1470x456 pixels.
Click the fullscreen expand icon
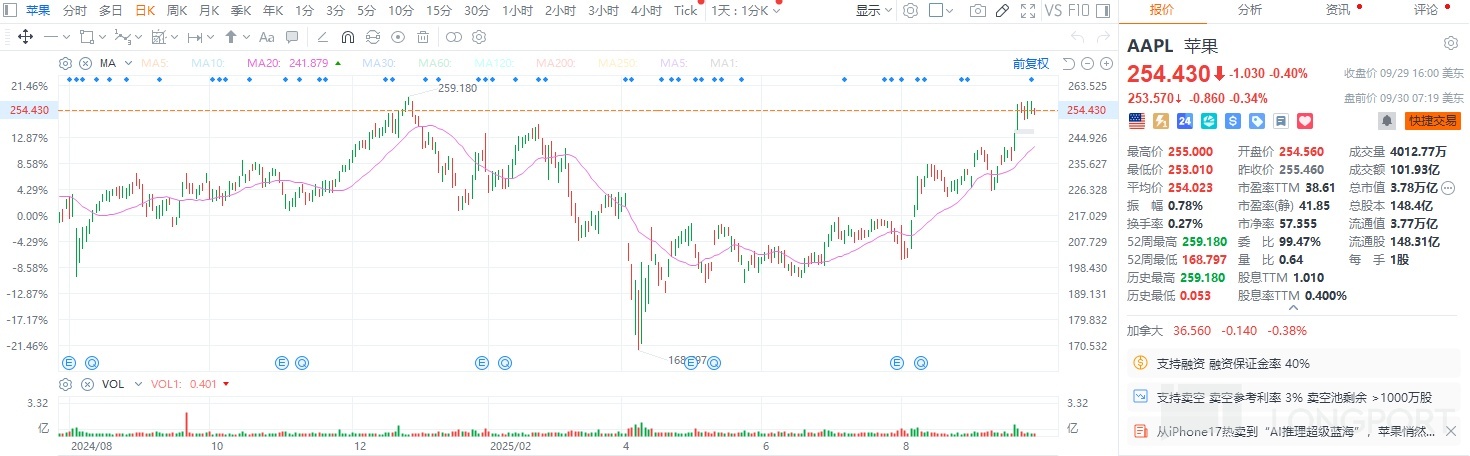1027,11
